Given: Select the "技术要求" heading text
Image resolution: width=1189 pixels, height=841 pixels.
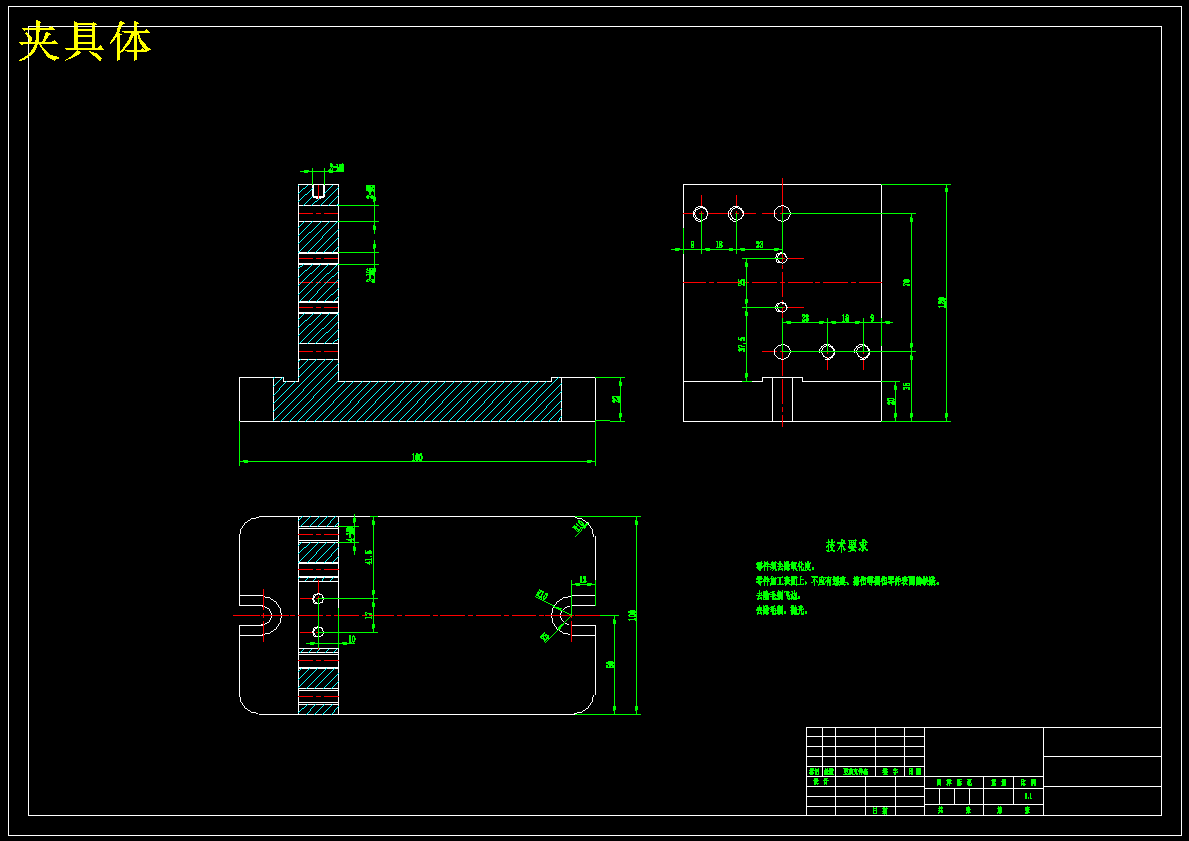Looking at the screenshot, I should 847,545.
